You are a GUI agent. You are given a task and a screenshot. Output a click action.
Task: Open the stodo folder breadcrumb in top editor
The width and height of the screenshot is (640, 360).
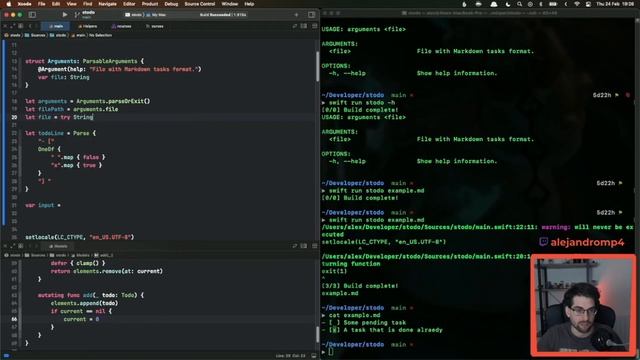[58, 36]
